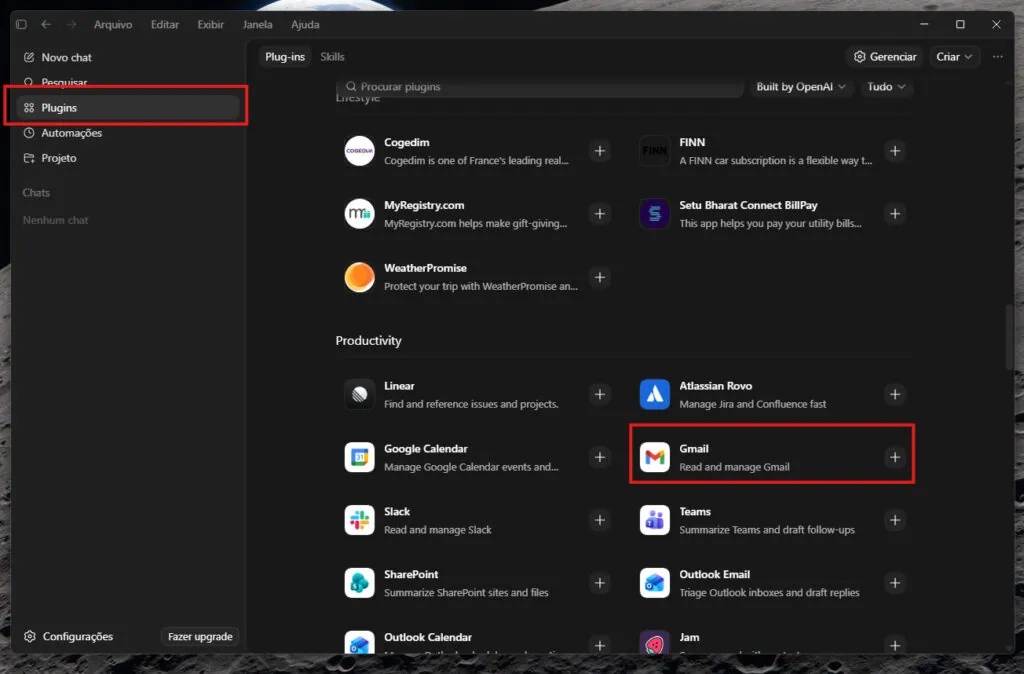Click the Gmail envelope logo
Viewport: 1024px width, 674px height.
(x=654, y=457)
